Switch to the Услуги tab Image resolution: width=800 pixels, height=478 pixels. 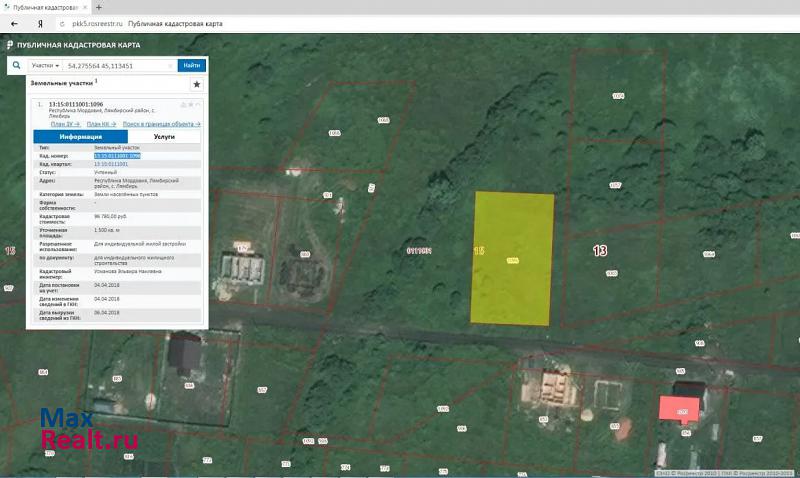(165, 136)
